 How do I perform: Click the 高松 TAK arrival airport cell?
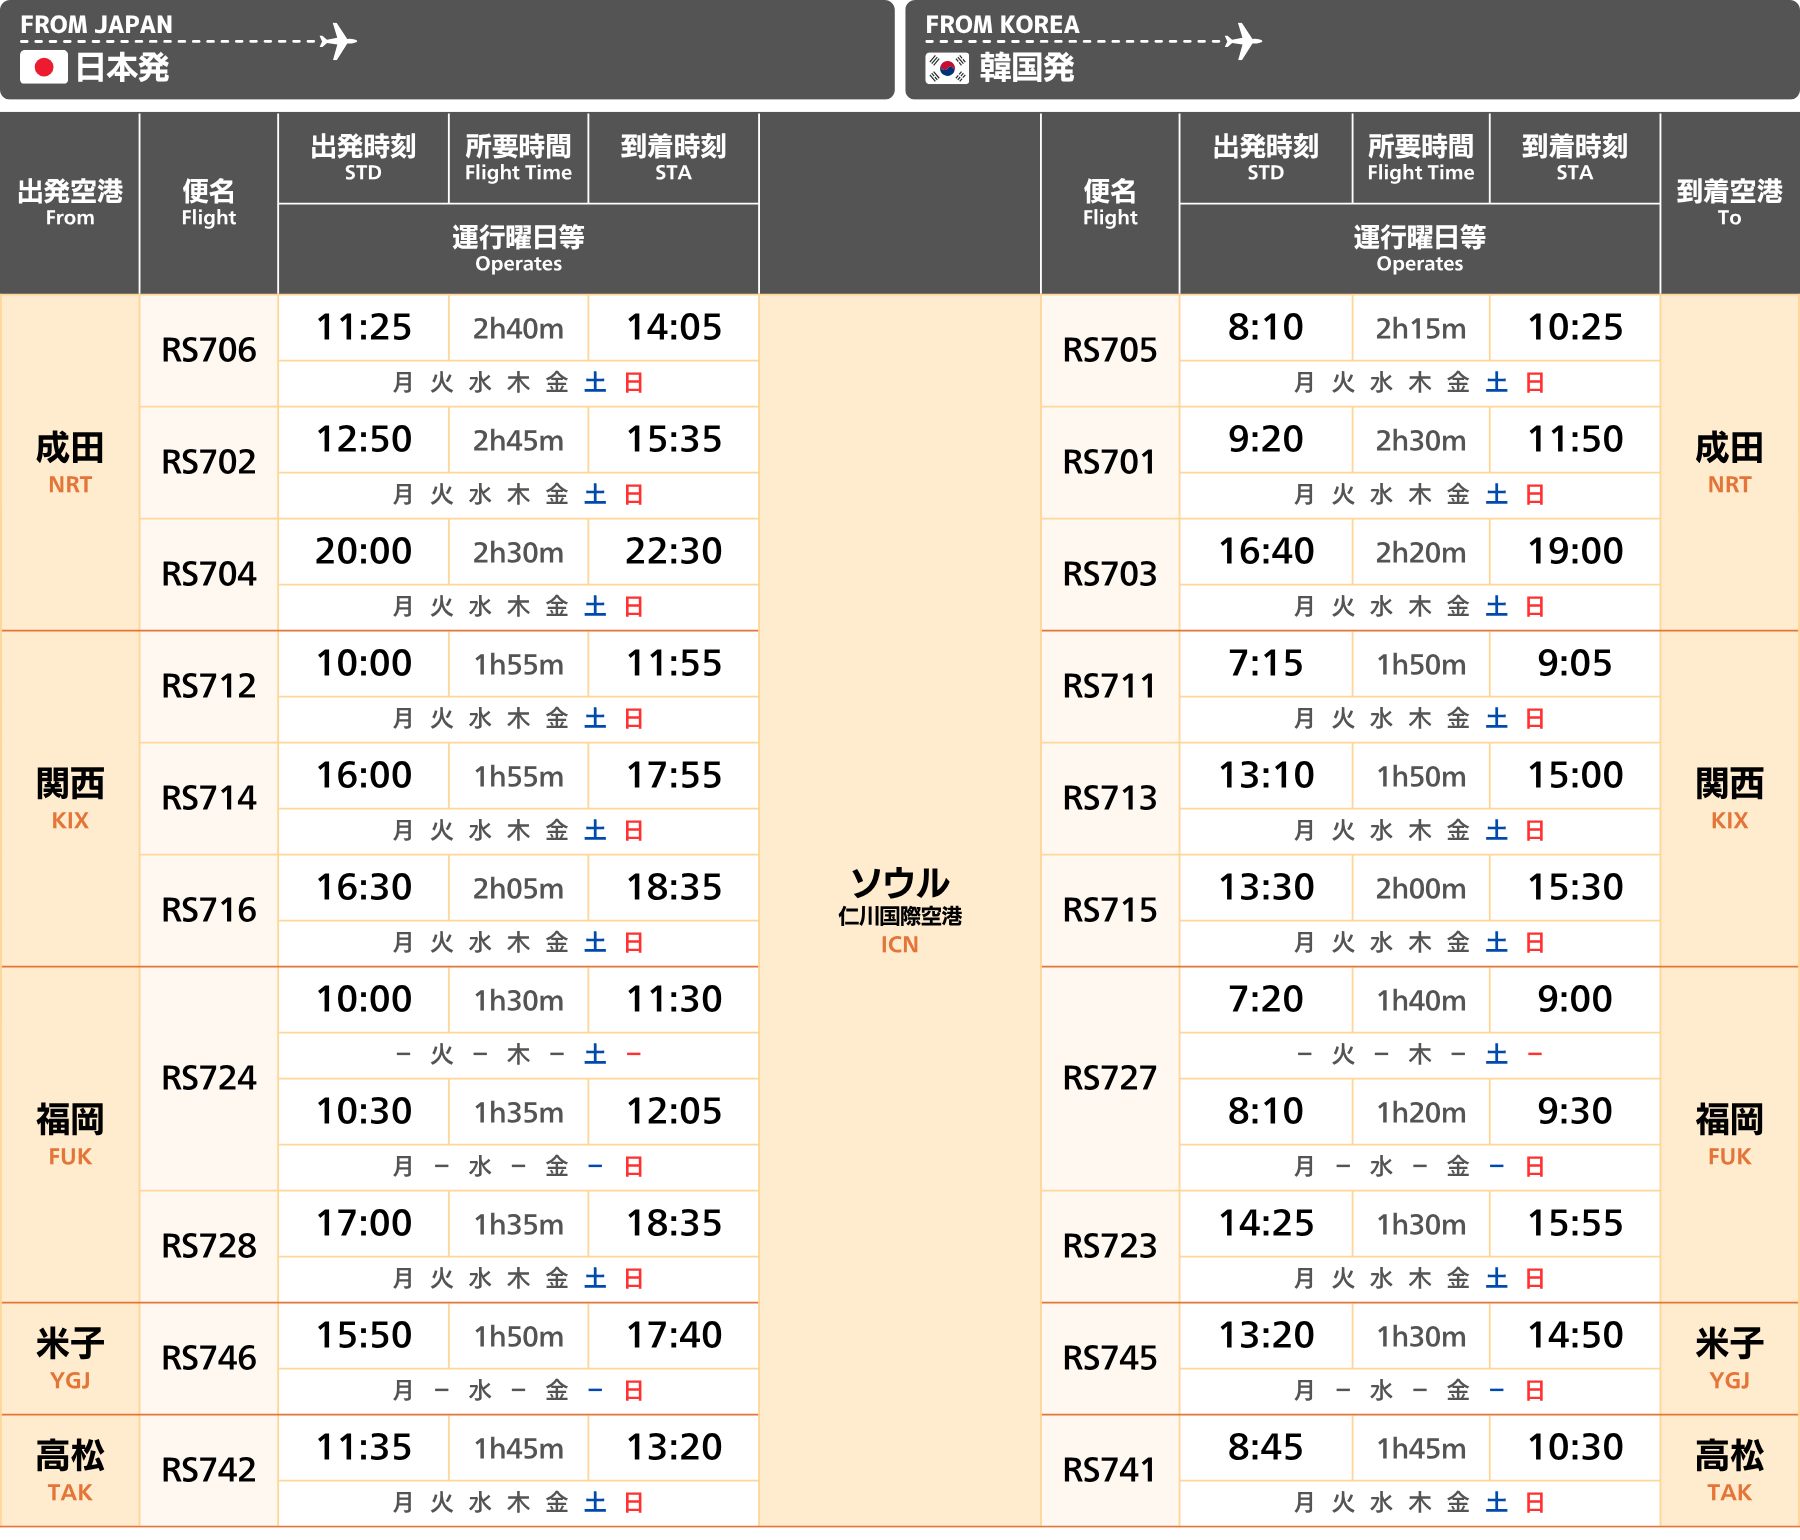(1729, 1470)
